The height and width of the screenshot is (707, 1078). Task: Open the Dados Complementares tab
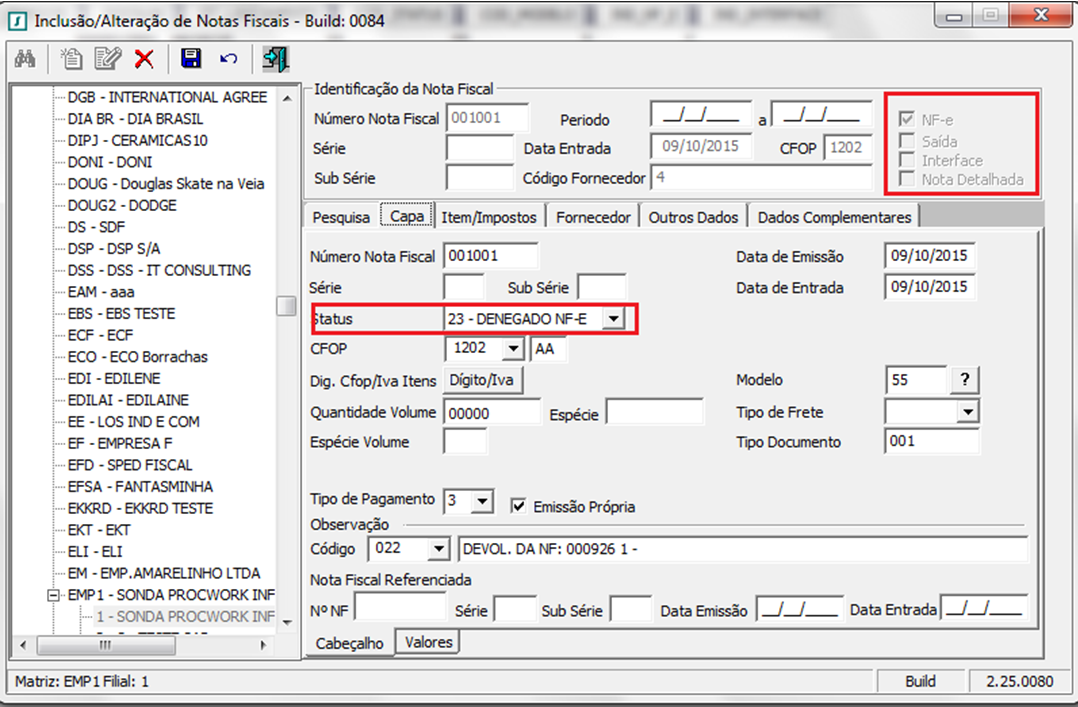click(x=835, y=217)
